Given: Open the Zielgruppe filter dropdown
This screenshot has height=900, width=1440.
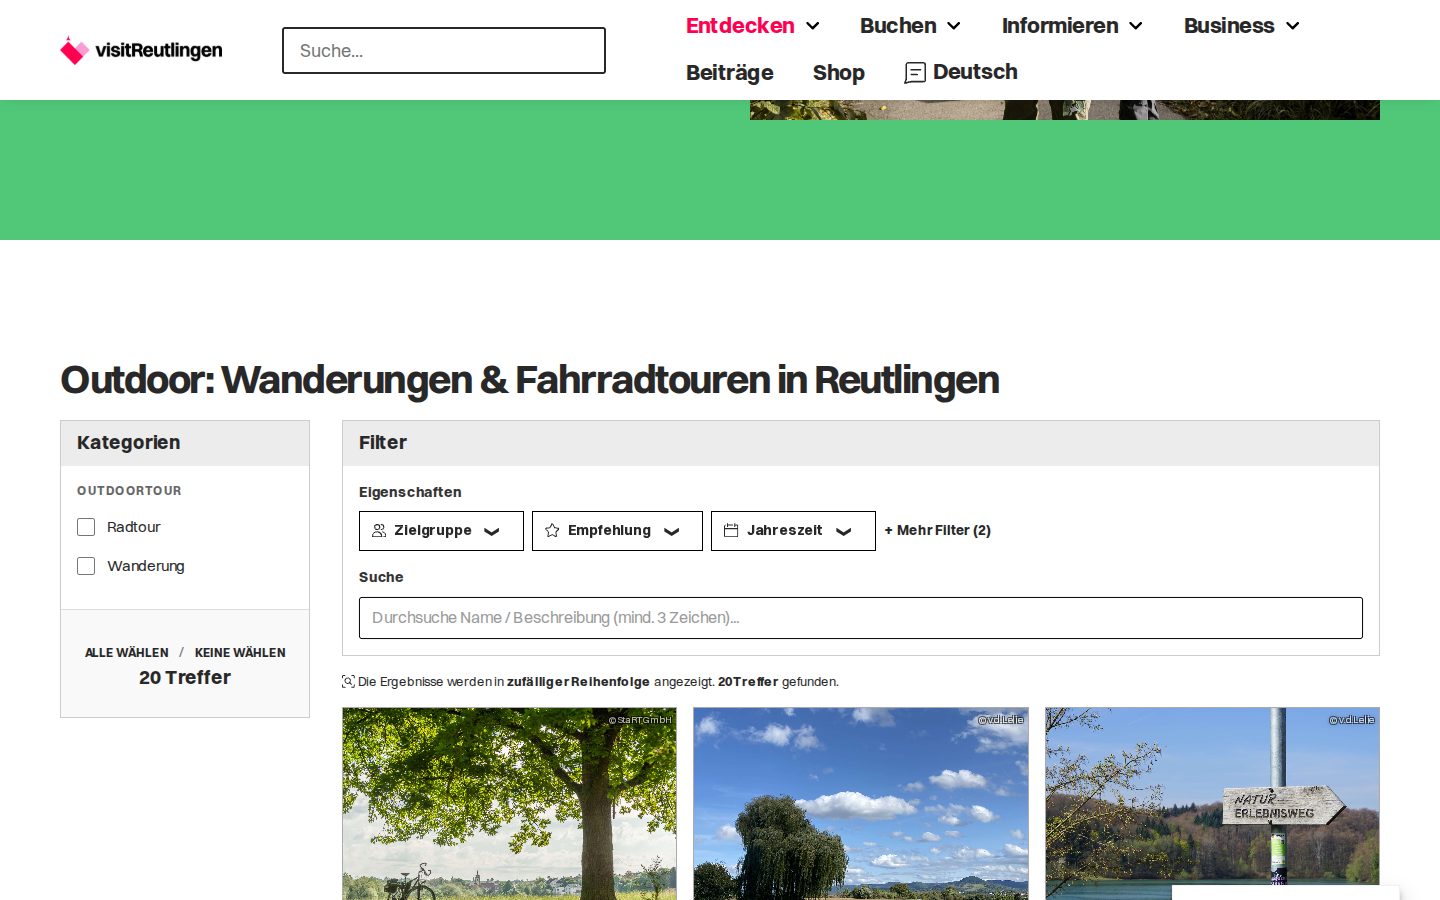Looking at the screenshot, I should click(441, 531).
